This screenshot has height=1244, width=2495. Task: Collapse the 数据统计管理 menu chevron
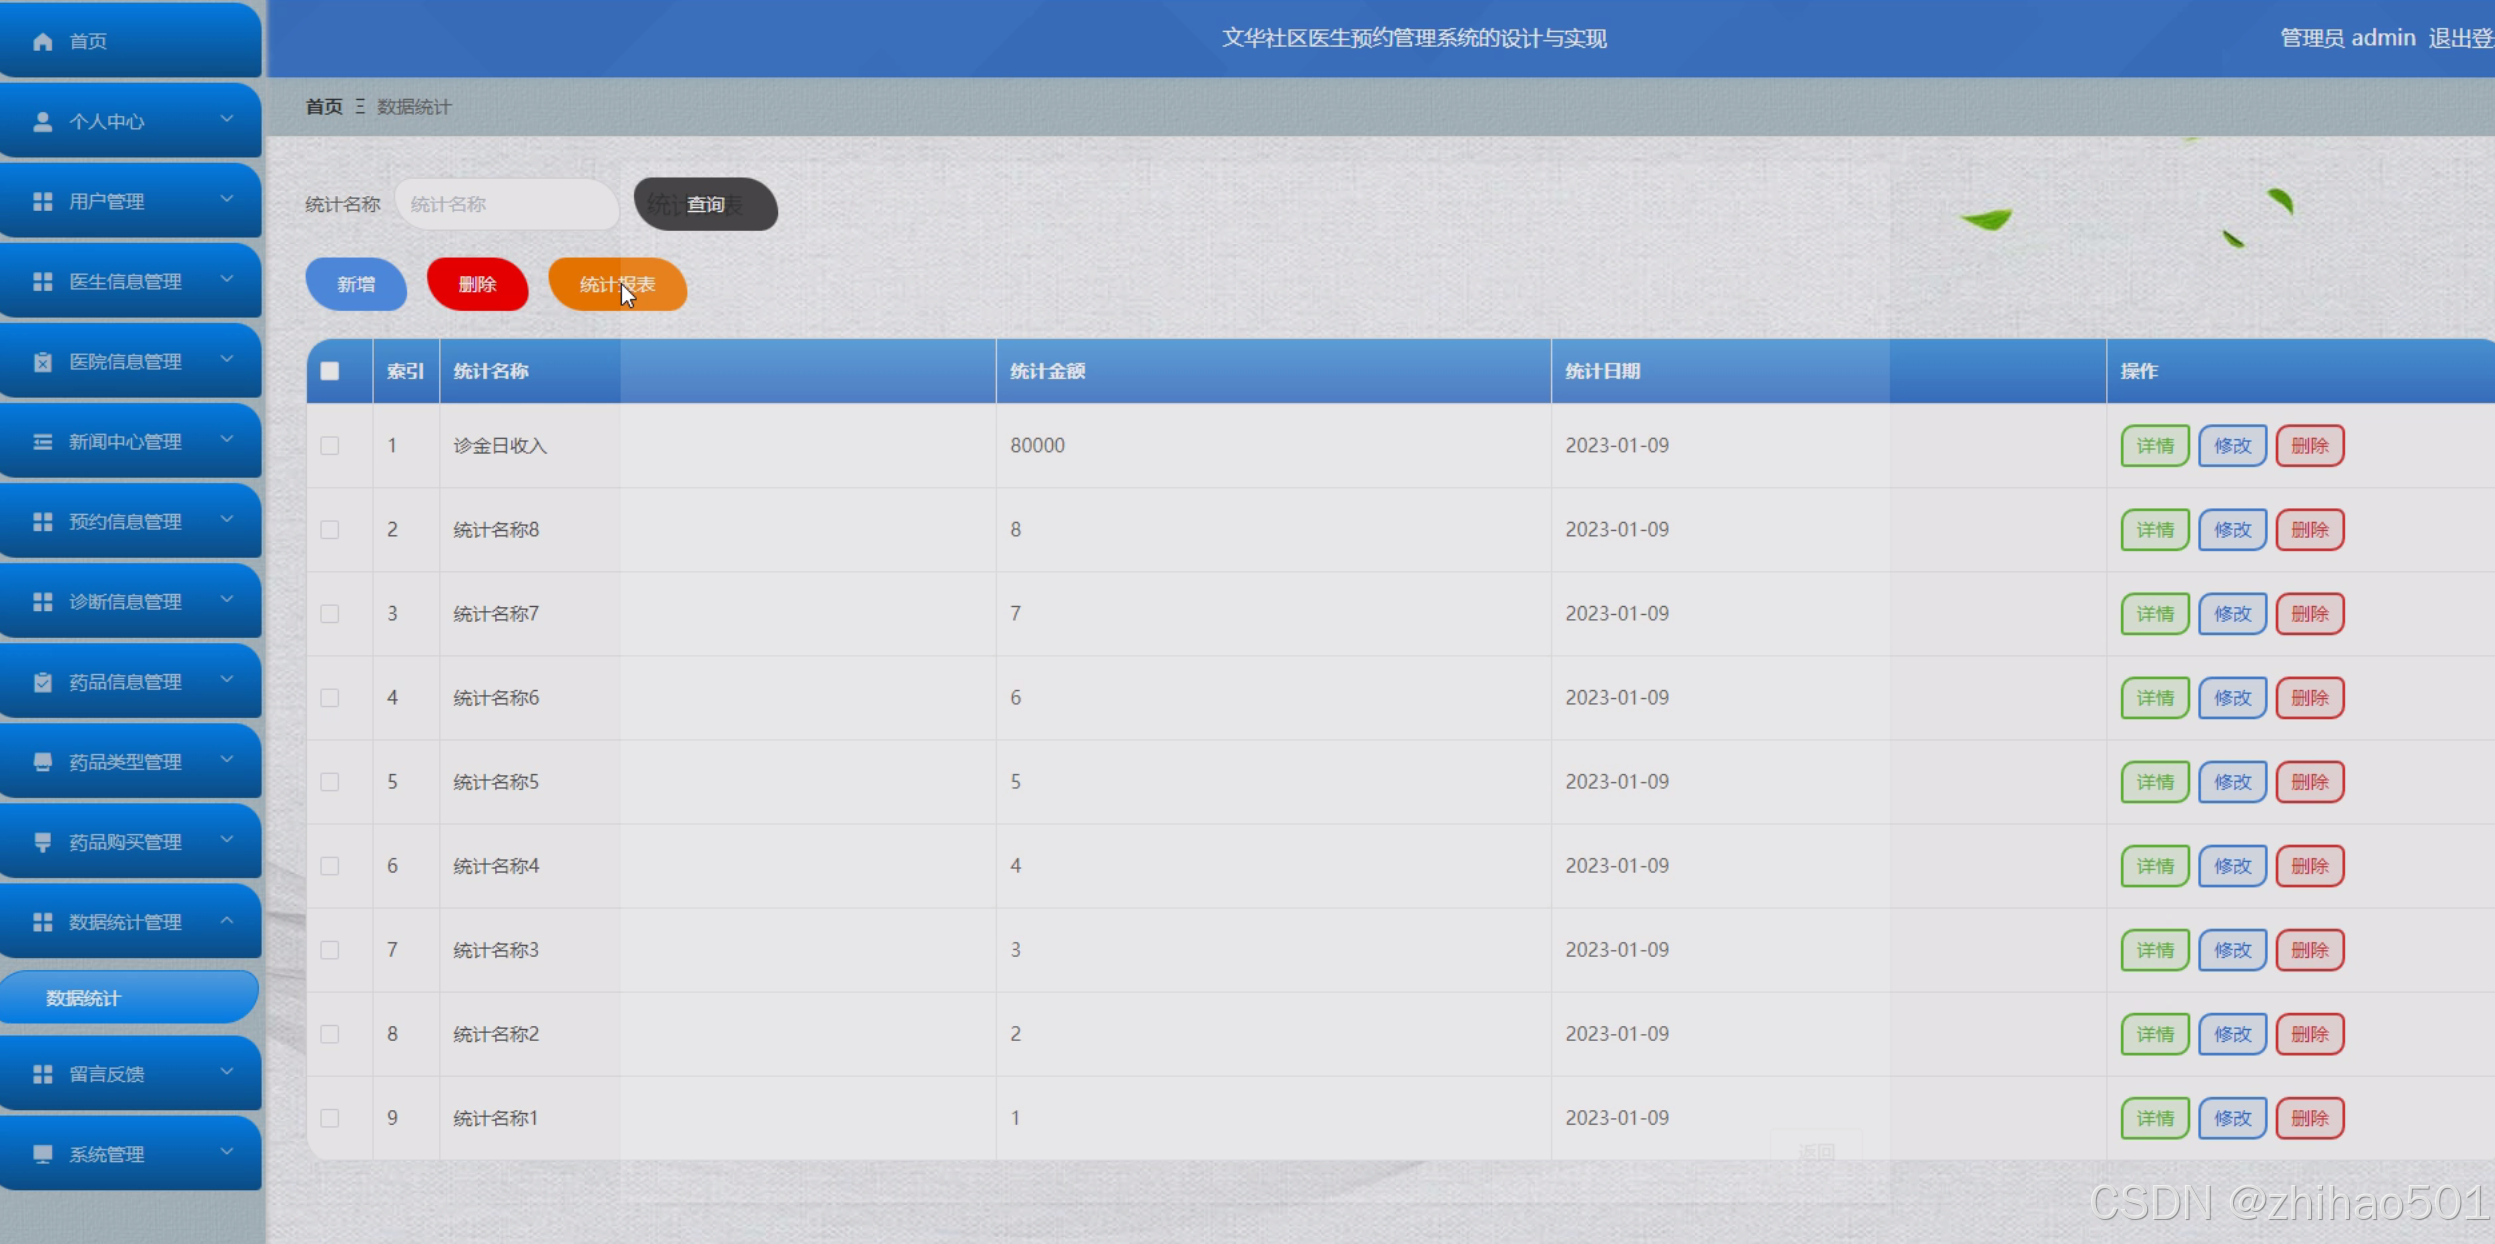pyautogui.click(x=227, y=920)
